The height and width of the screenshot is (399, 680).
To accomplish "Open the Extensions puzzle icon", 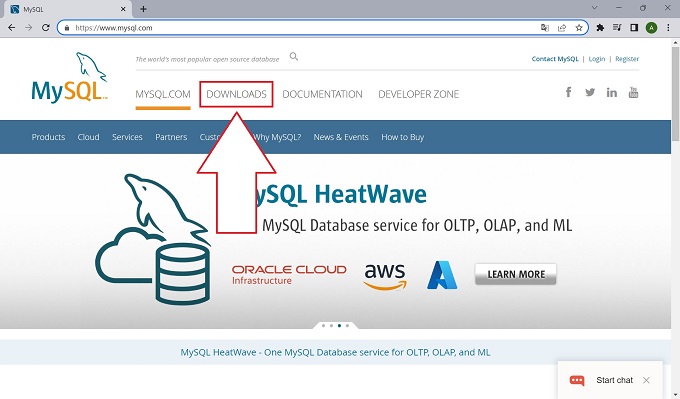I will (x=600, y=28).
